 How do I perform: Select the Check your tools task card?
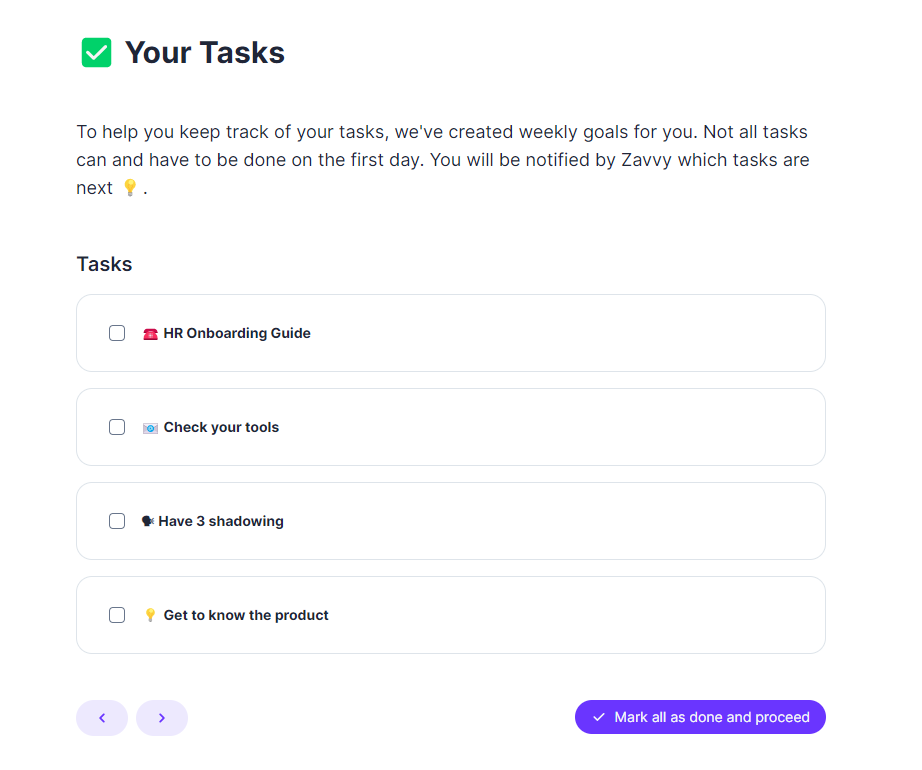450,427
